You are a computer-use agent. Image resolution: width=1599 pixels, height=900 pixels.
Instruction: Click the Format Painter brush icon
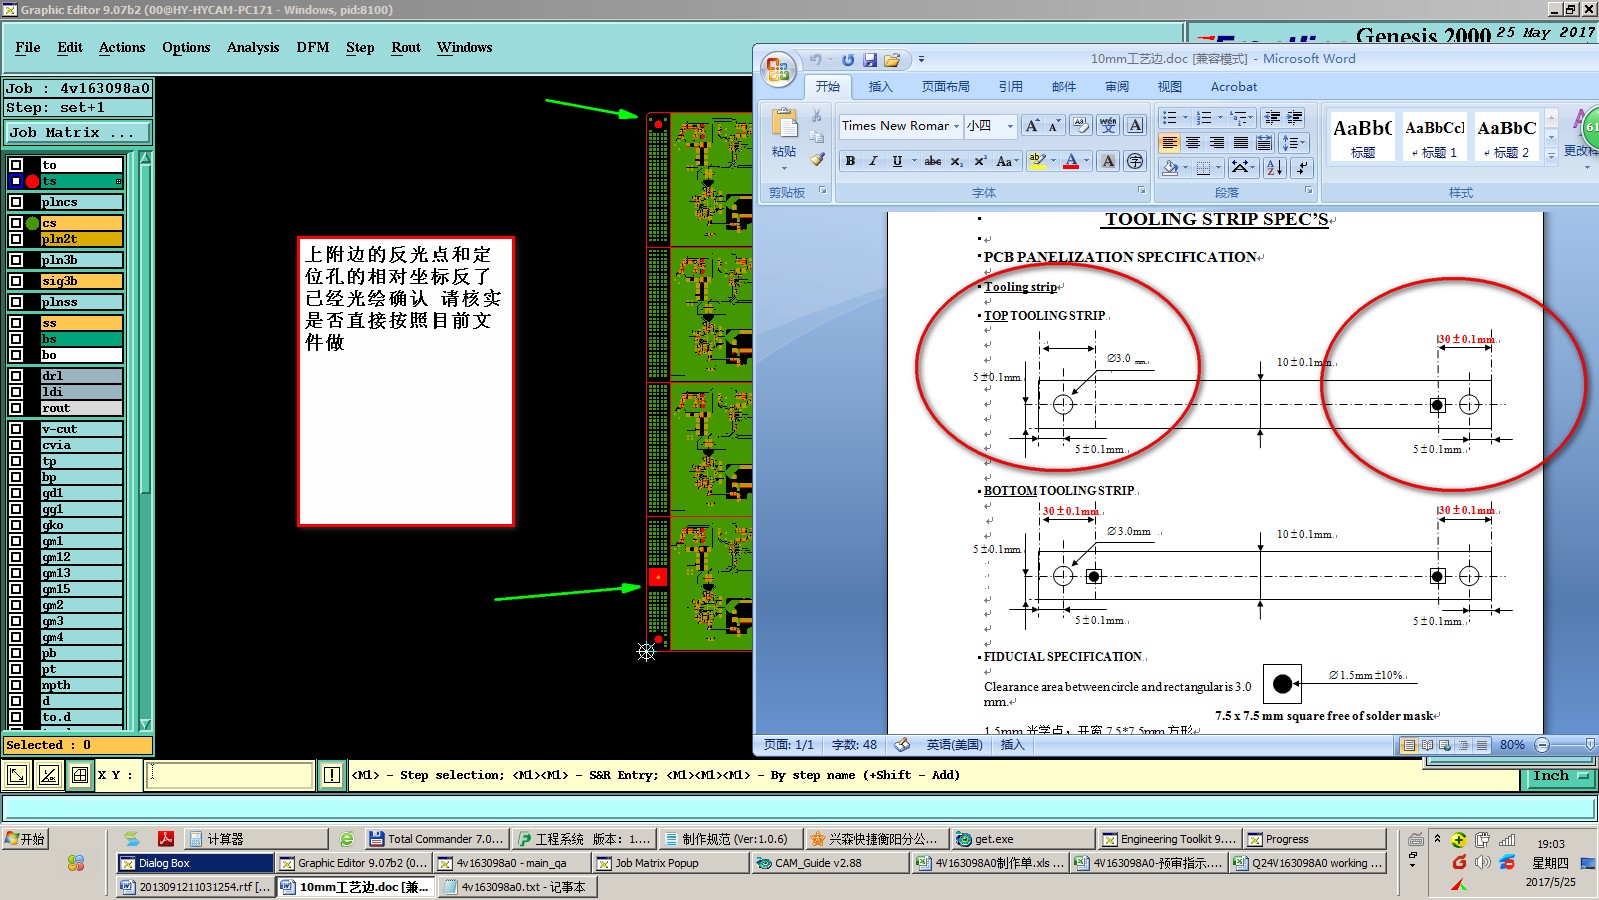tap(817, 159)
